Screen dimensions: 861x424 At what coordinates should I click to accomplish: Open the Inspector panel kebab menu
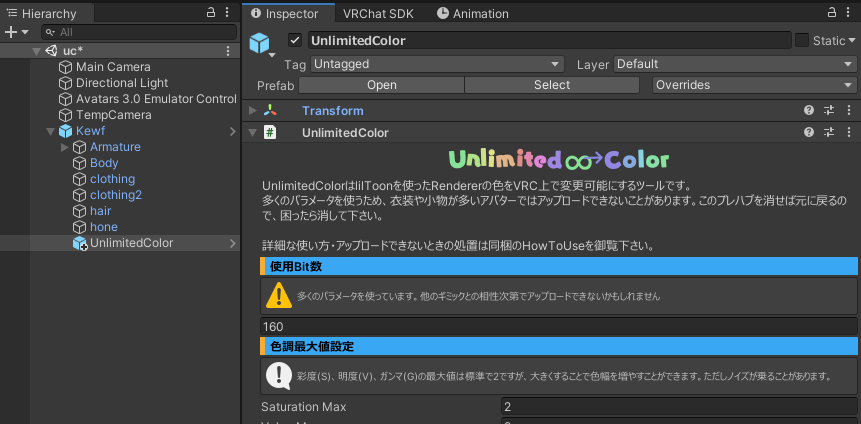point(849,13)
